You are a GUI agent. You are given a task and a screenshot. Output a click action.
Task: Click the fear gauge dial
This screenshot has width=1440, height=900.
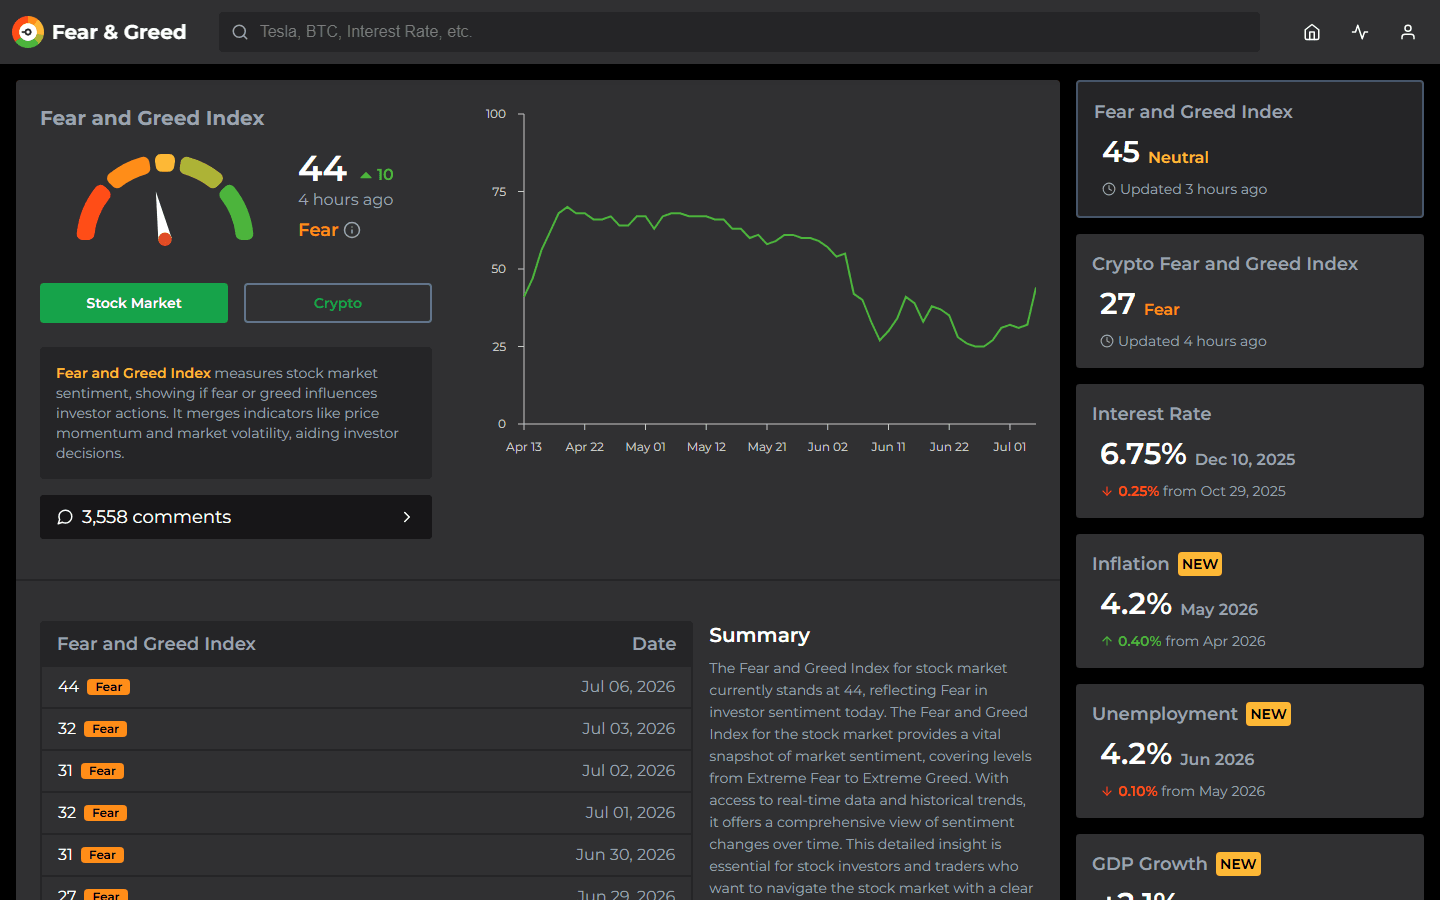[x=165, y=200]
